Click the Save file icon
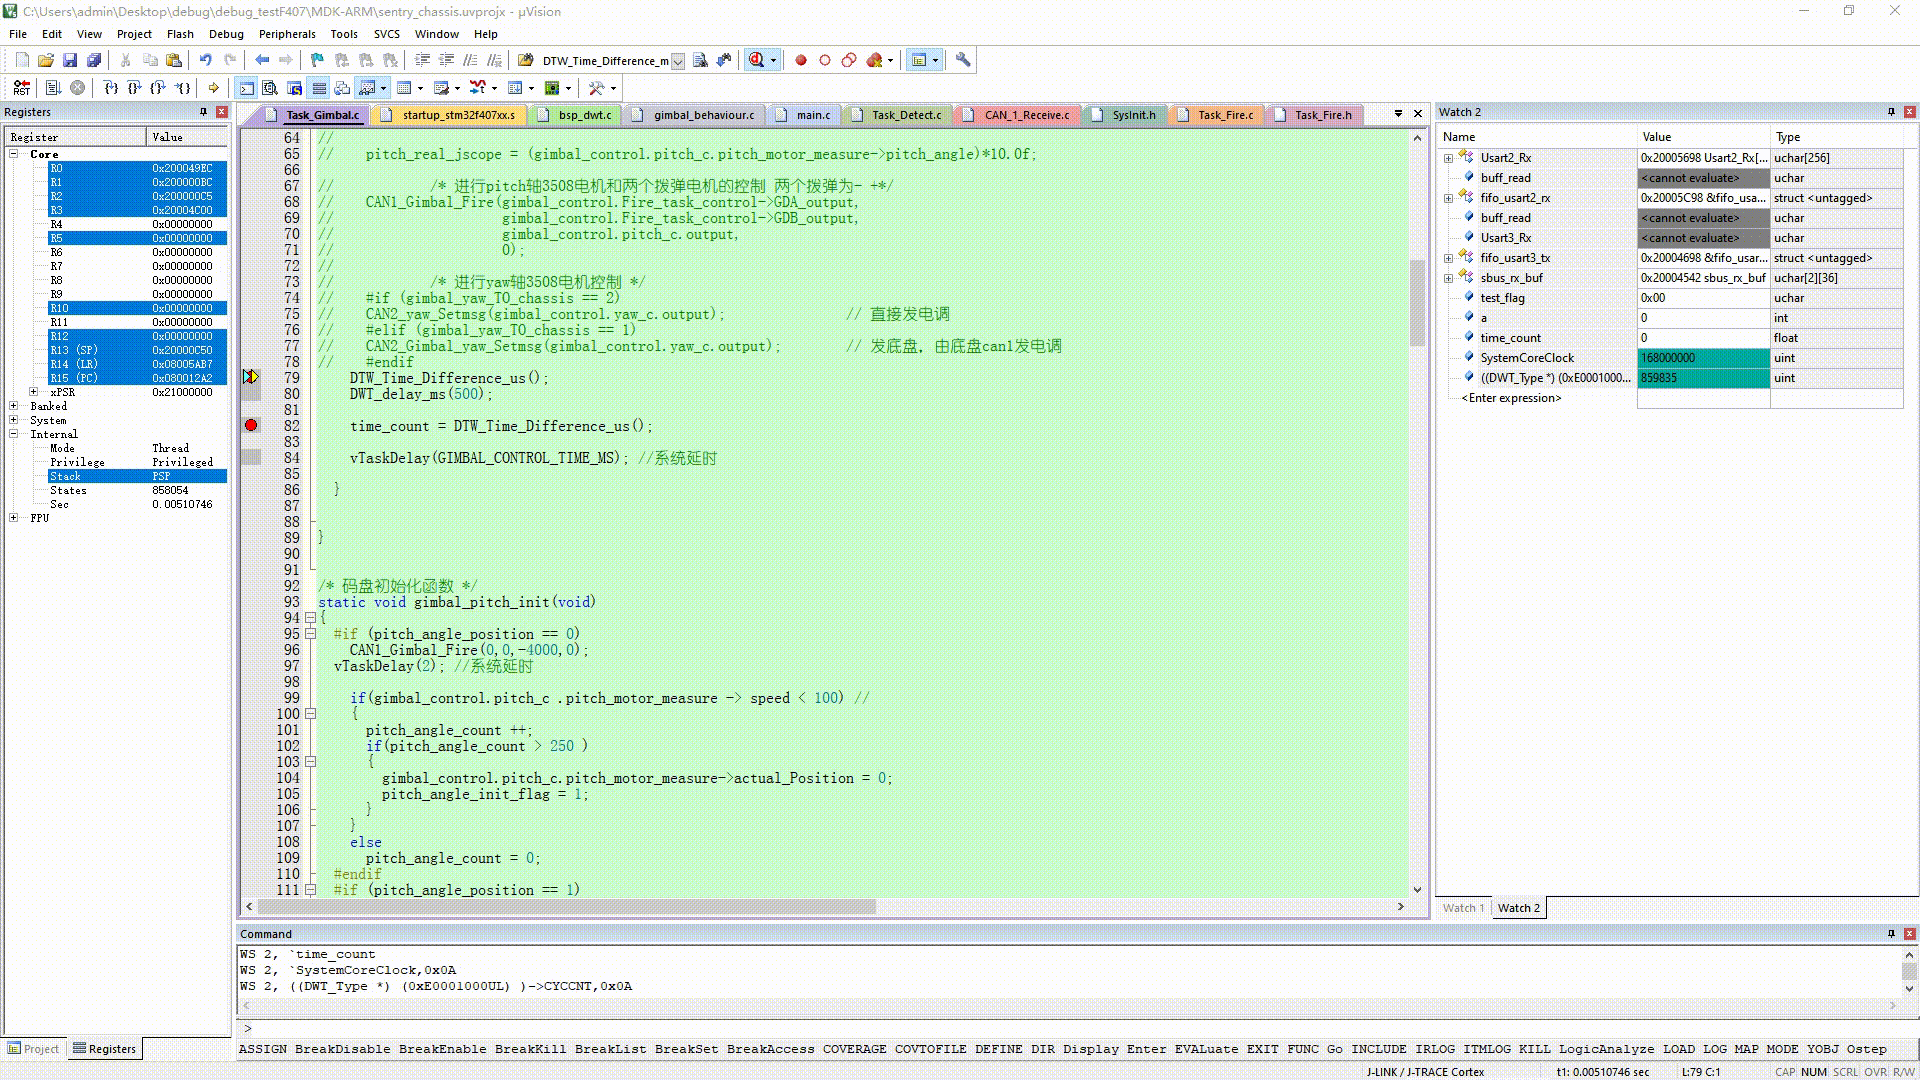Screen dimensions: 1920x1080 click(70, 60)
